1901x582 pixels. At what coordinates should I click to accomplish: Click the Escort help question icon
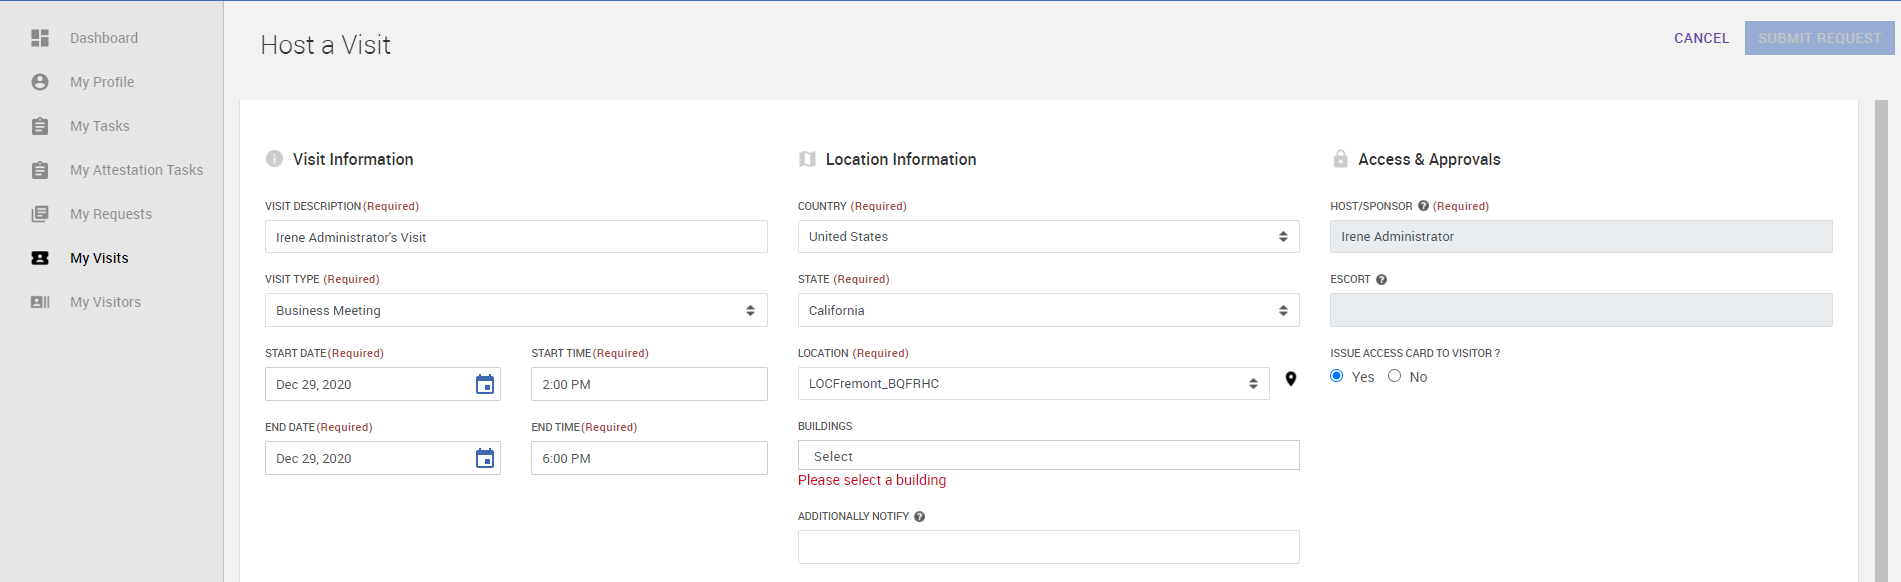[1381, 280]
